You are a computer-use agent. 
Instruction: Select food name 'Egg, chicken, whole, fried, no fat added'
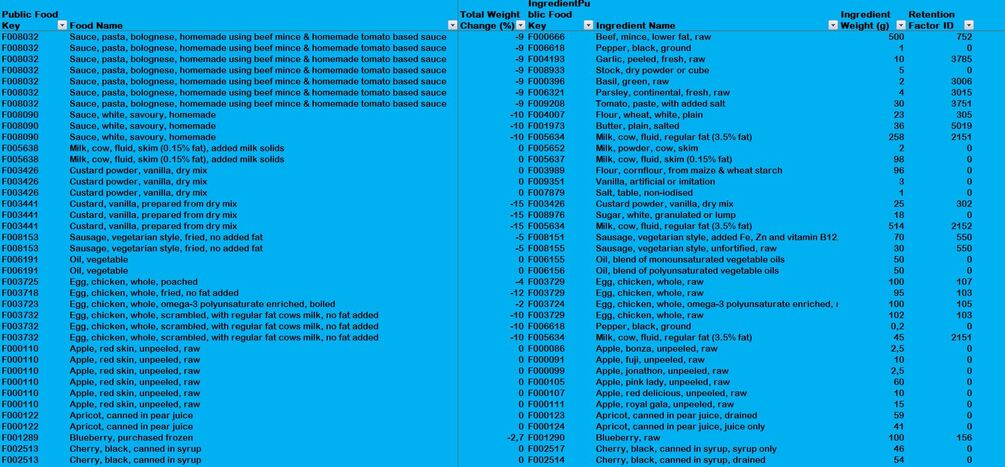pyautogui.click(x=154, y=293)
